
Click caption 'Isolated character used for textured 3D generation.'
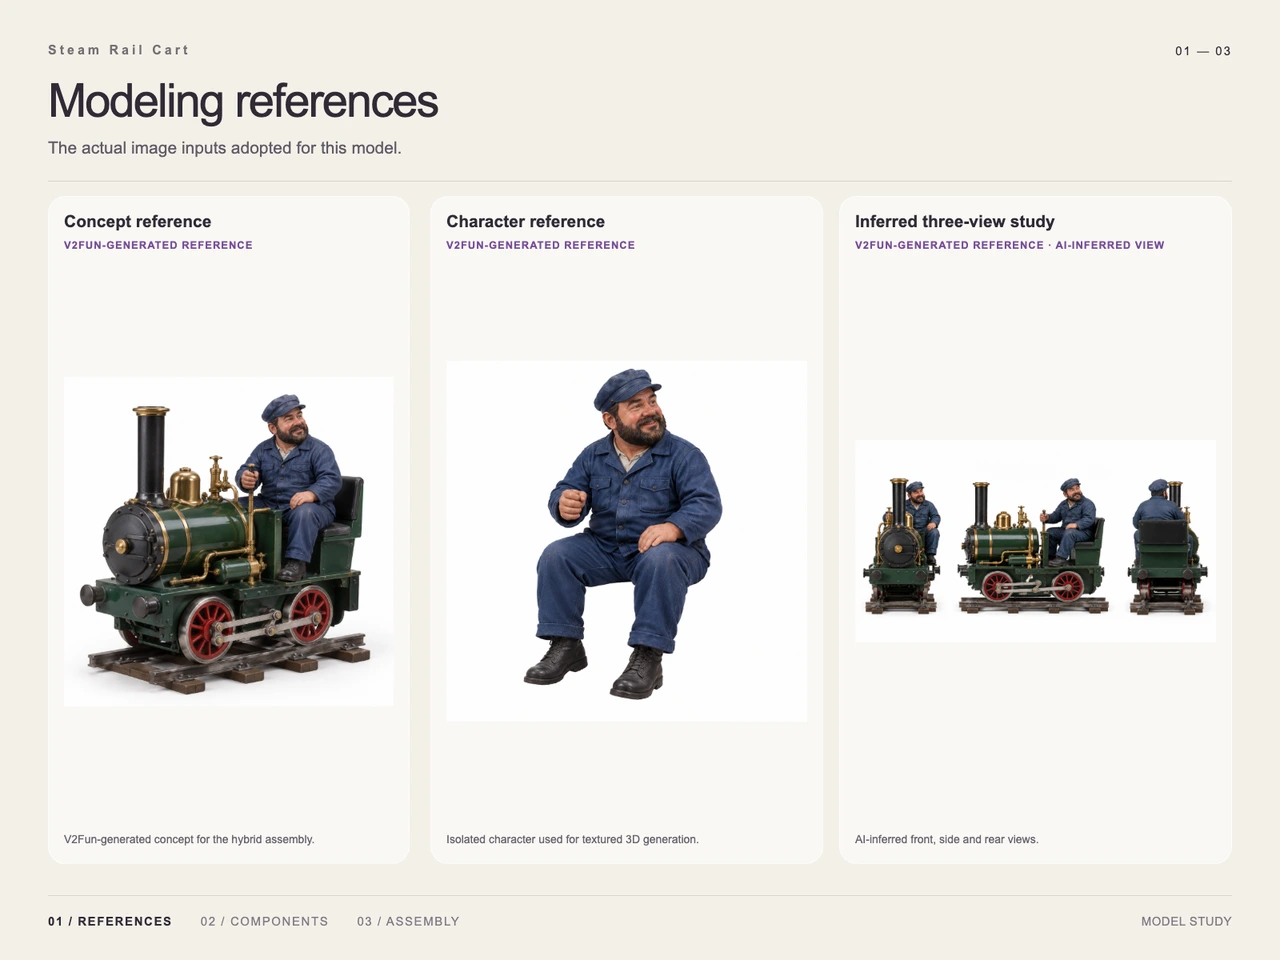tap(573, 839)
